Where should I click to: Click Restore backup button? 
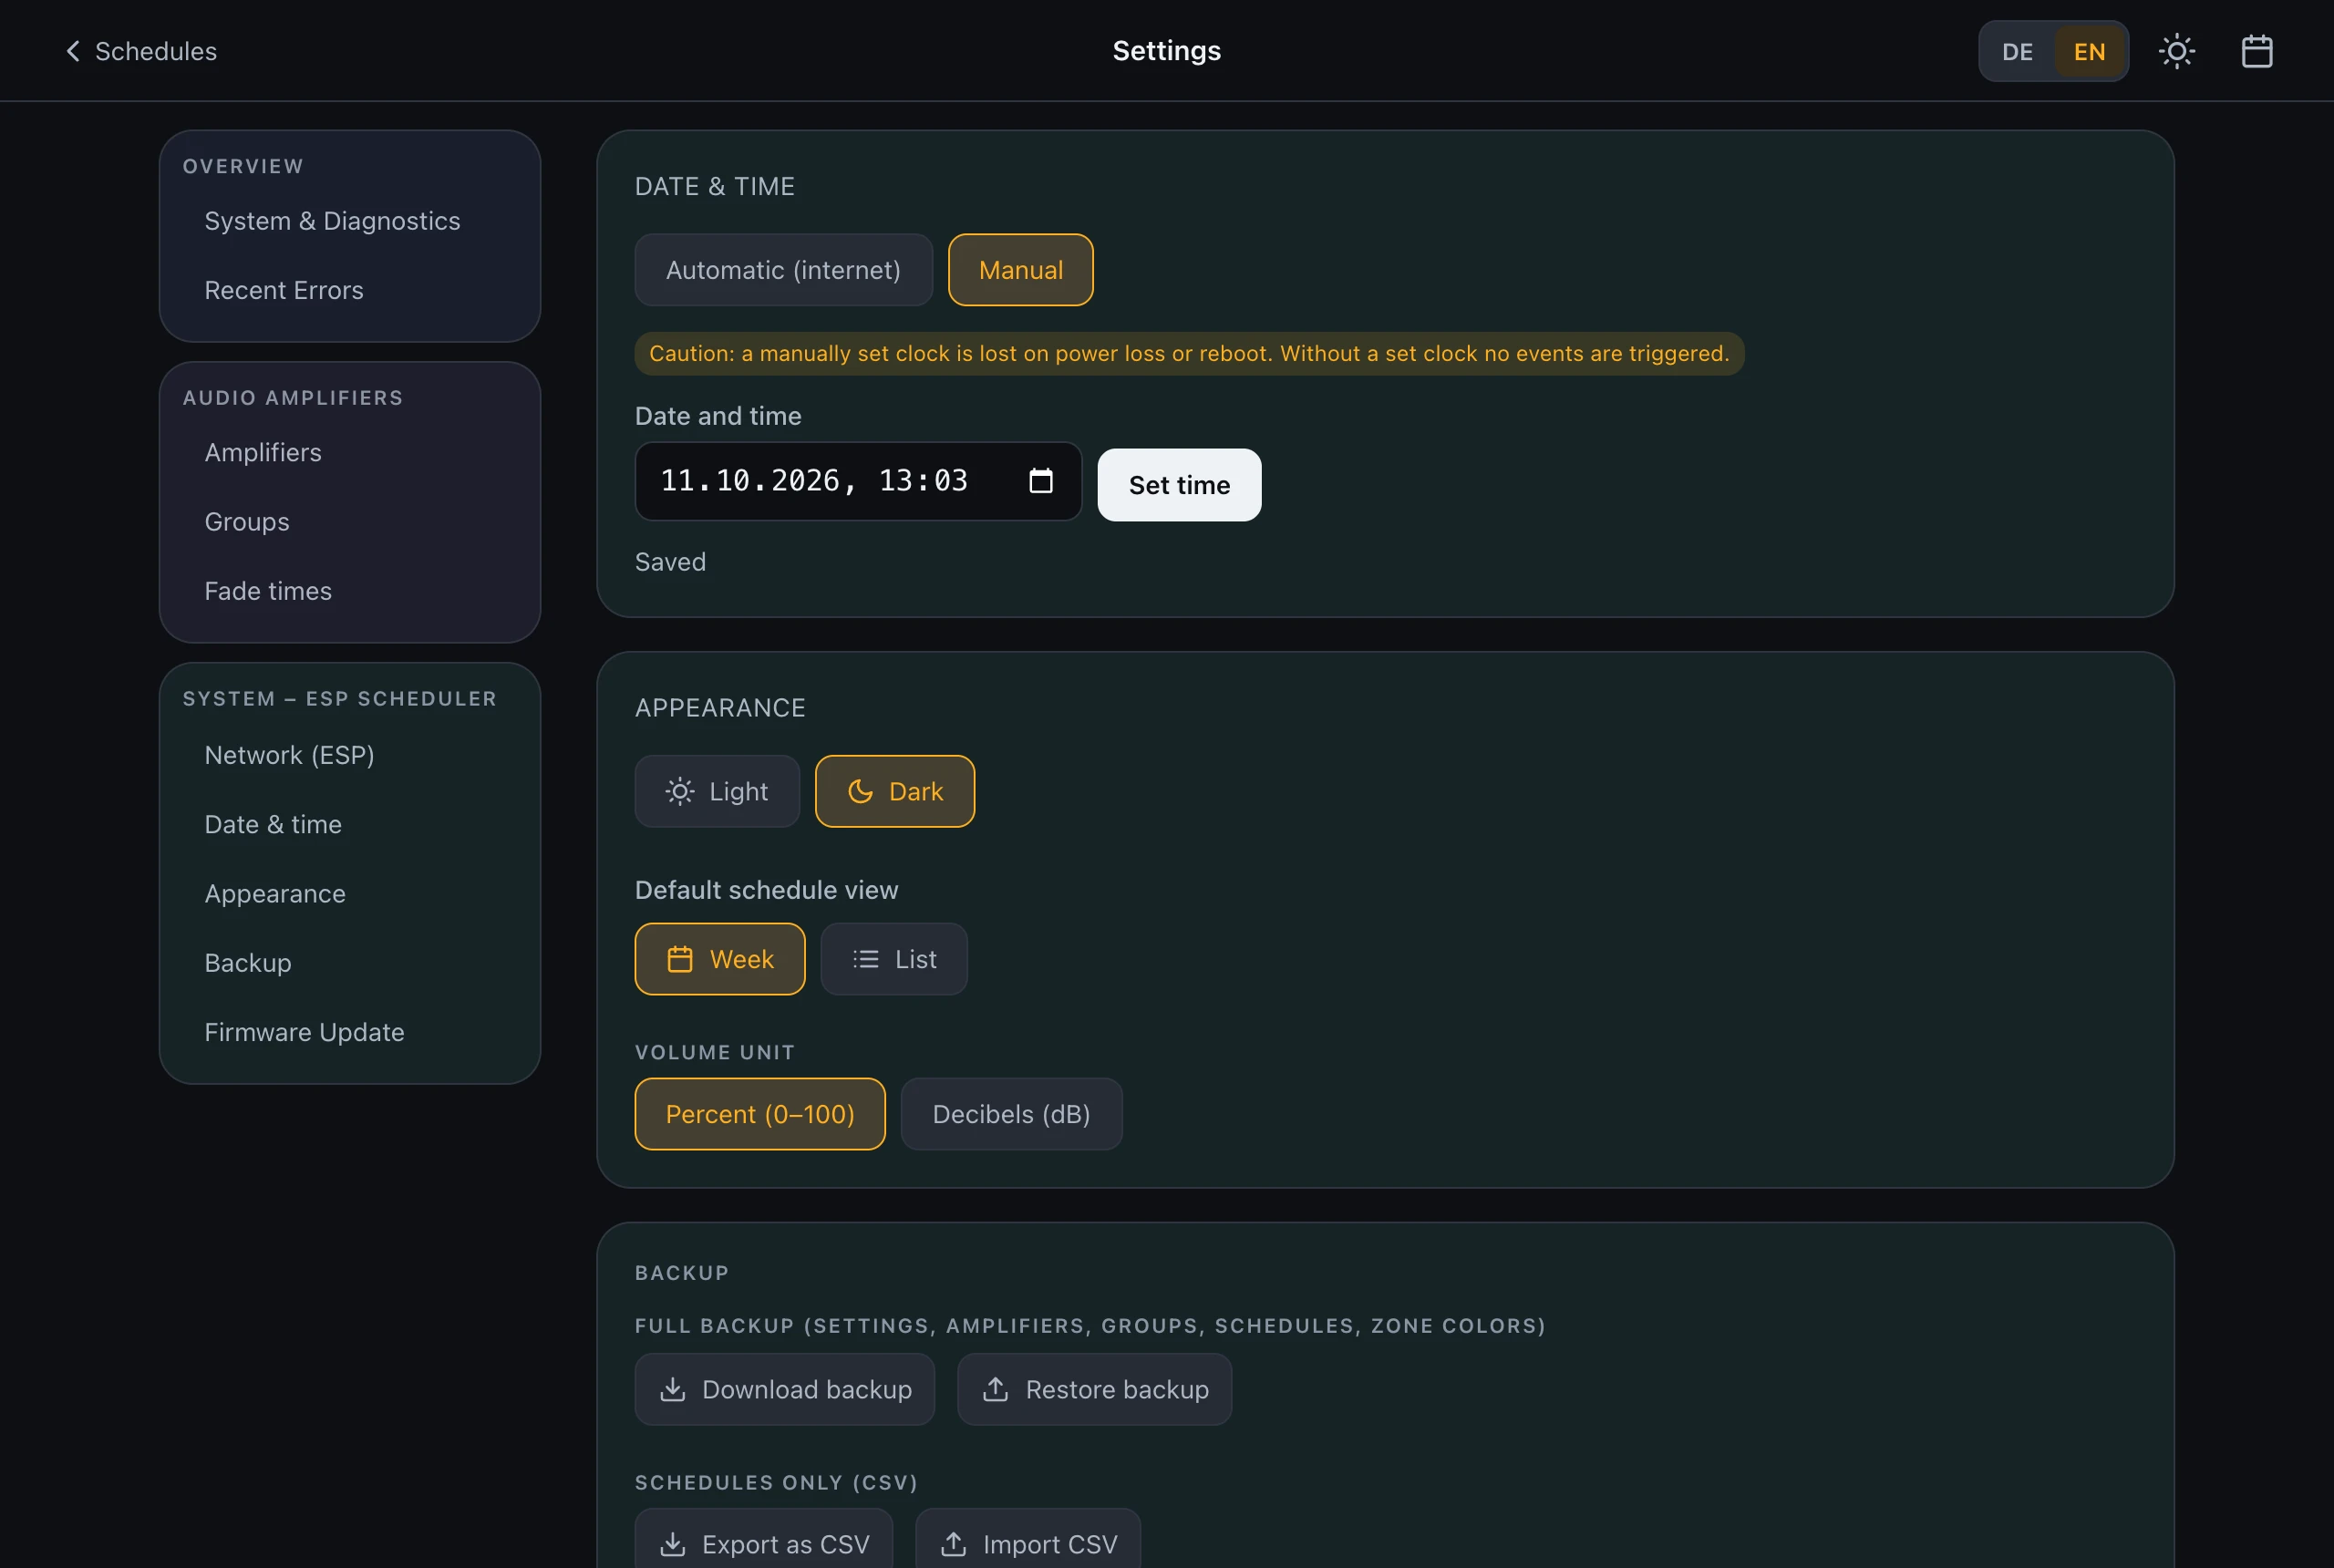coord(1094,1390)
